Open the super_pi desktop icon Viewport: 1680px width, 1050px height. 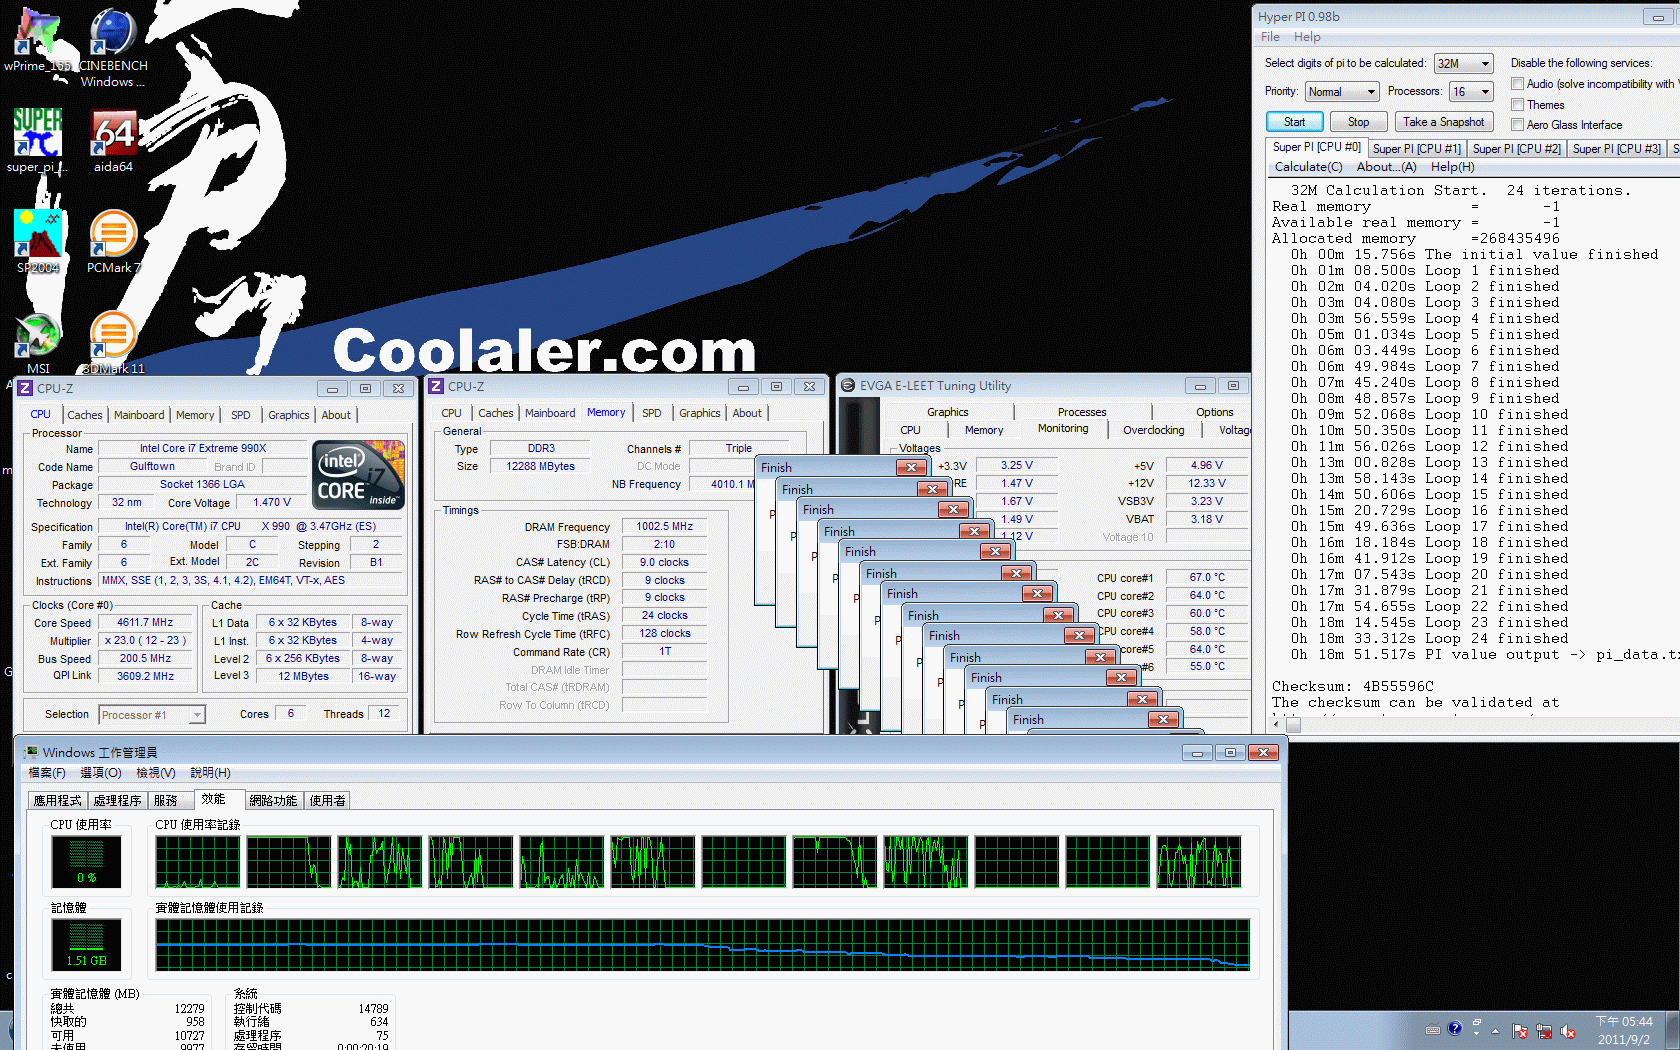click(38, 140)
